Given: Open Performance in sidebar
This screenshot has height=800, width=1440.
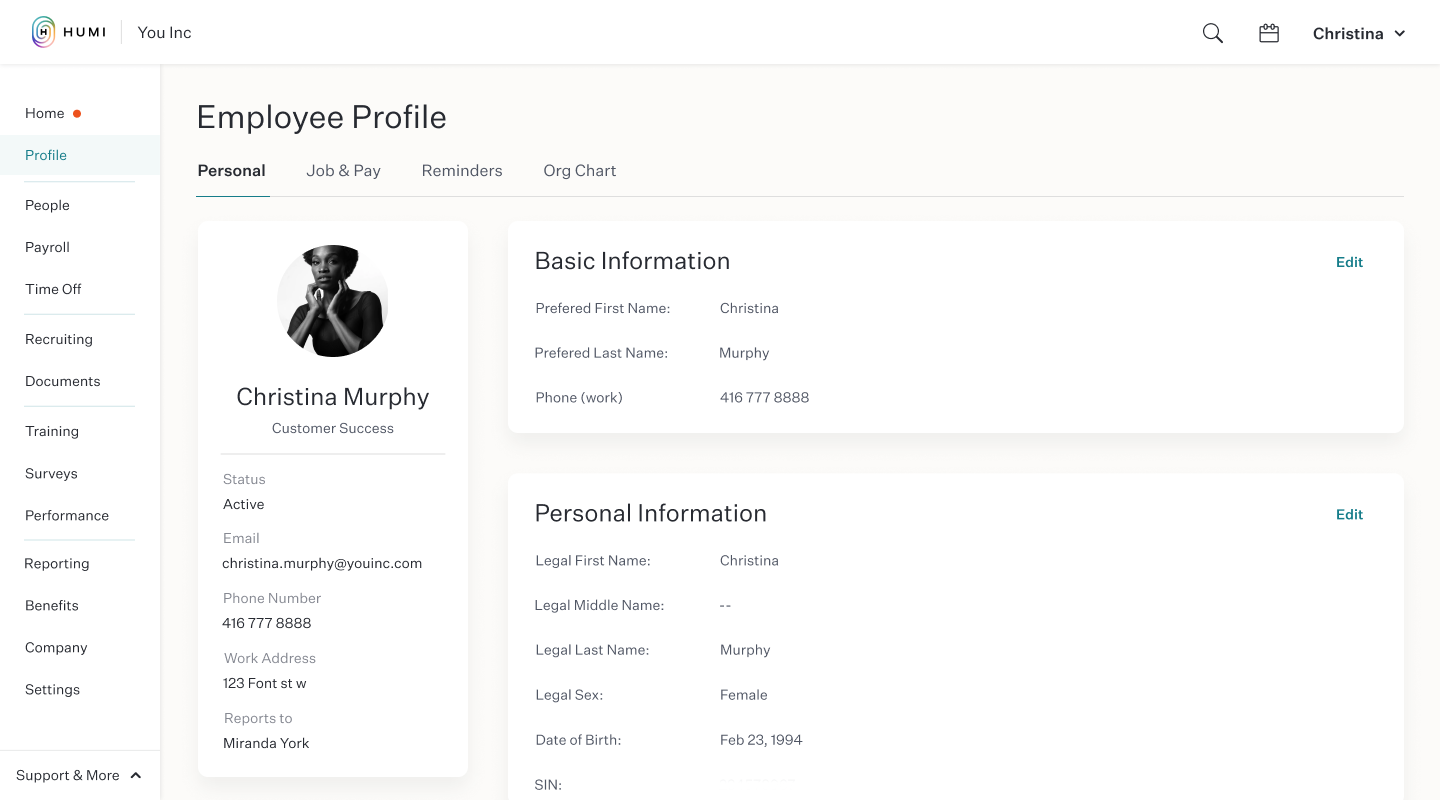Looking at the screenshot, I should 67,515.
